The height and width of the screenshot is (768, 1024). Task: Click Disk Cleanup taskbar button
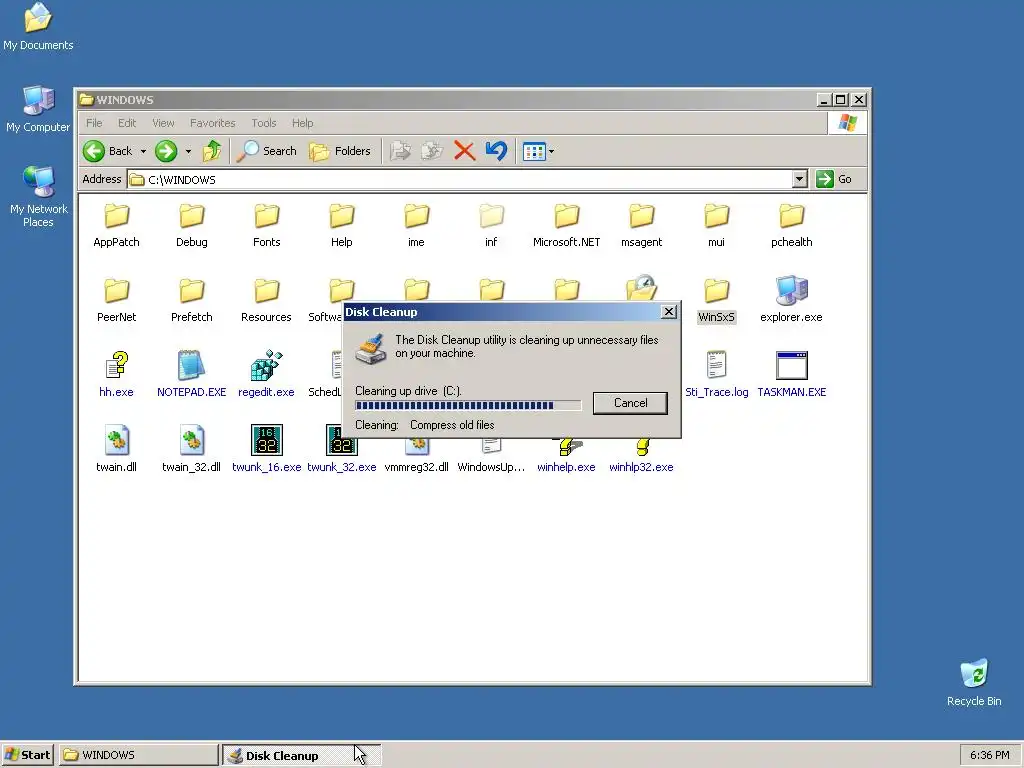[302, 755]
